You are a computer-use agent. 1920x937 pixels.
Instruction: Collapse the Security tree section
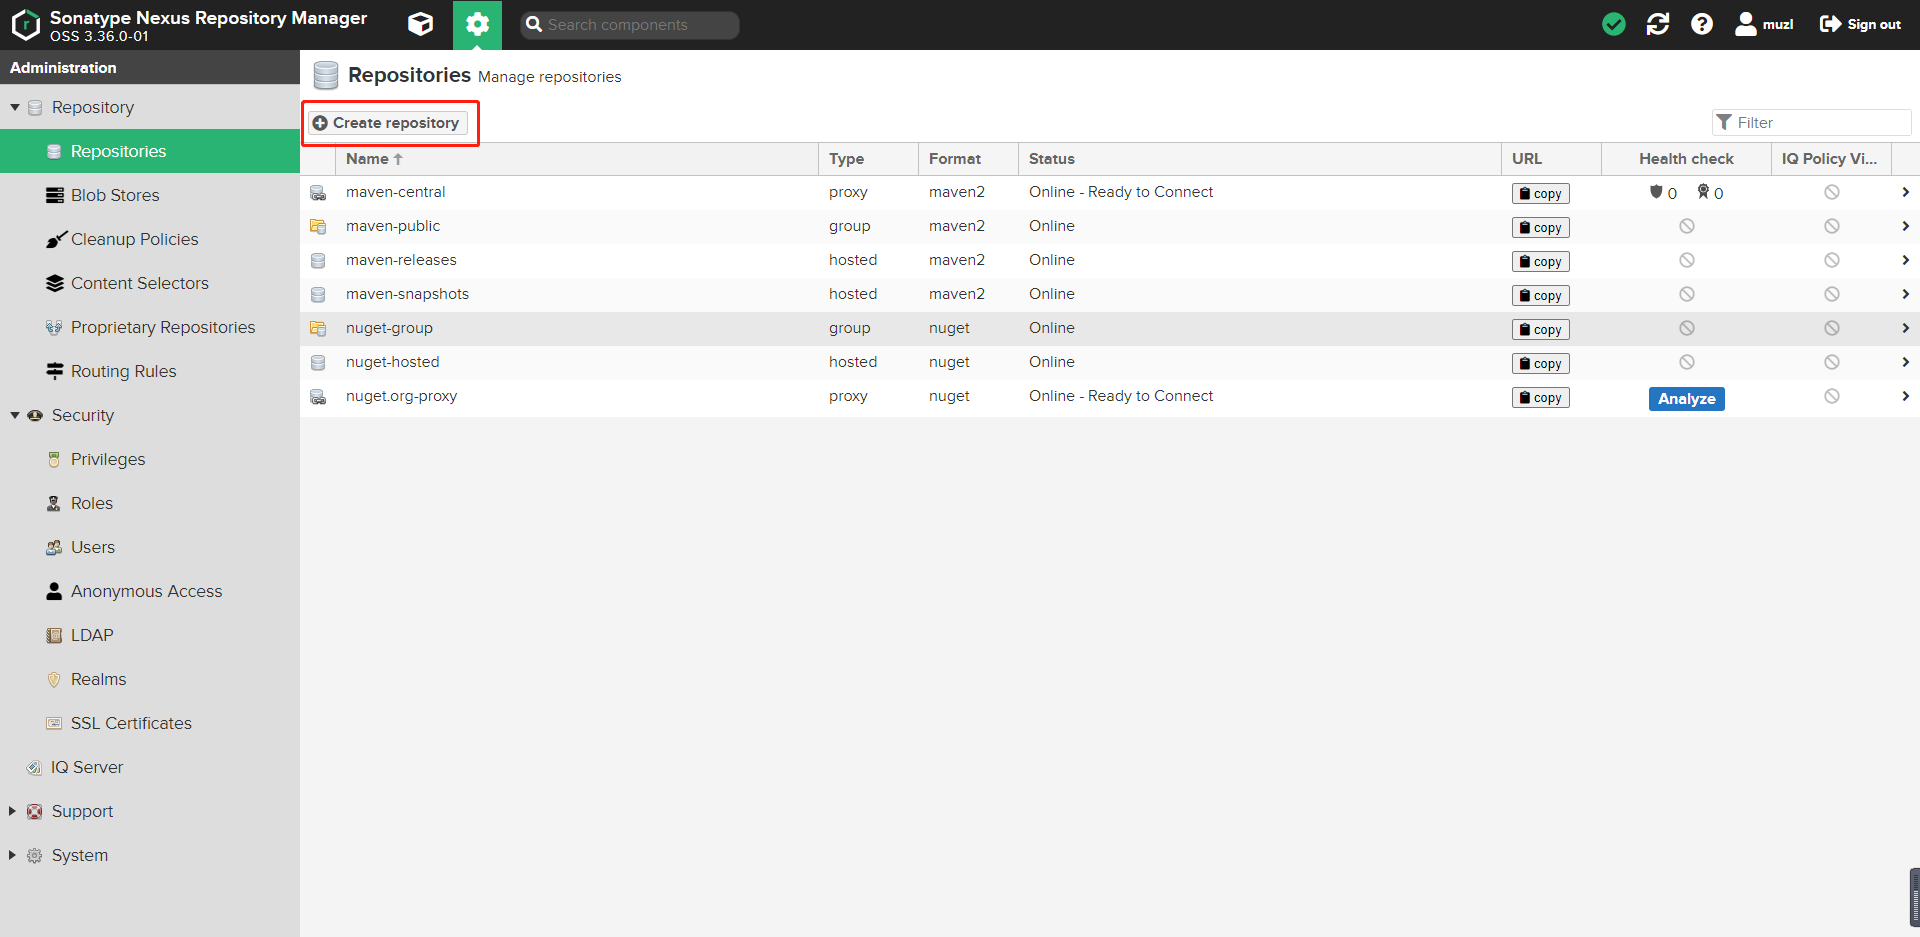click(15, 415)
